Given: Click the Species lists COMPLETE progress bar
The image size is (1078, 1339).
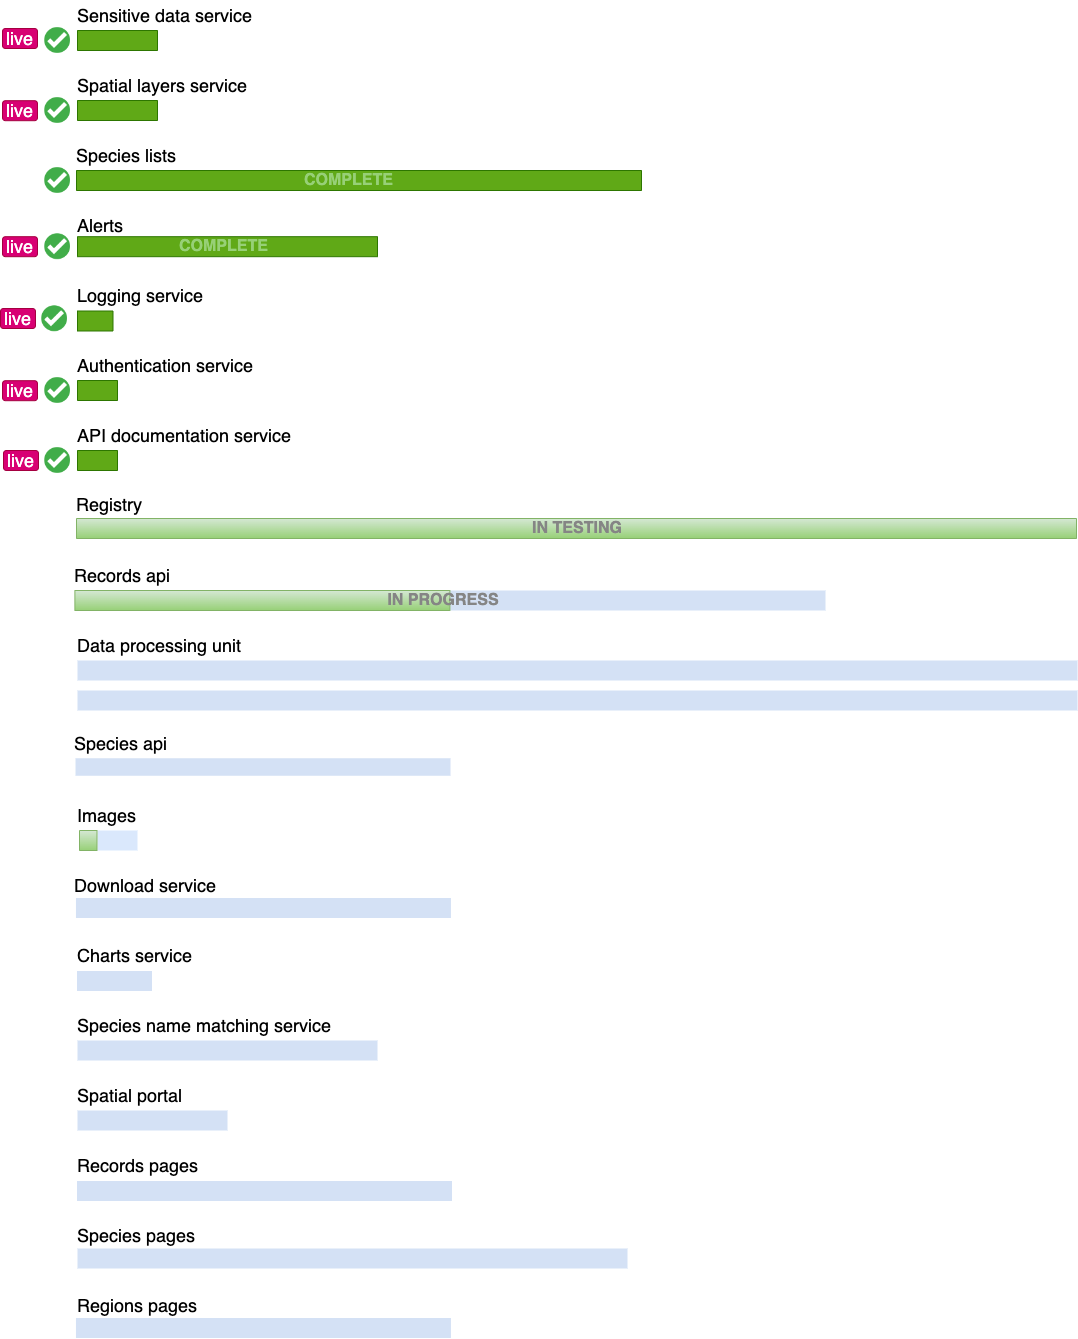Looking at the screenshot, I should 358,180.
